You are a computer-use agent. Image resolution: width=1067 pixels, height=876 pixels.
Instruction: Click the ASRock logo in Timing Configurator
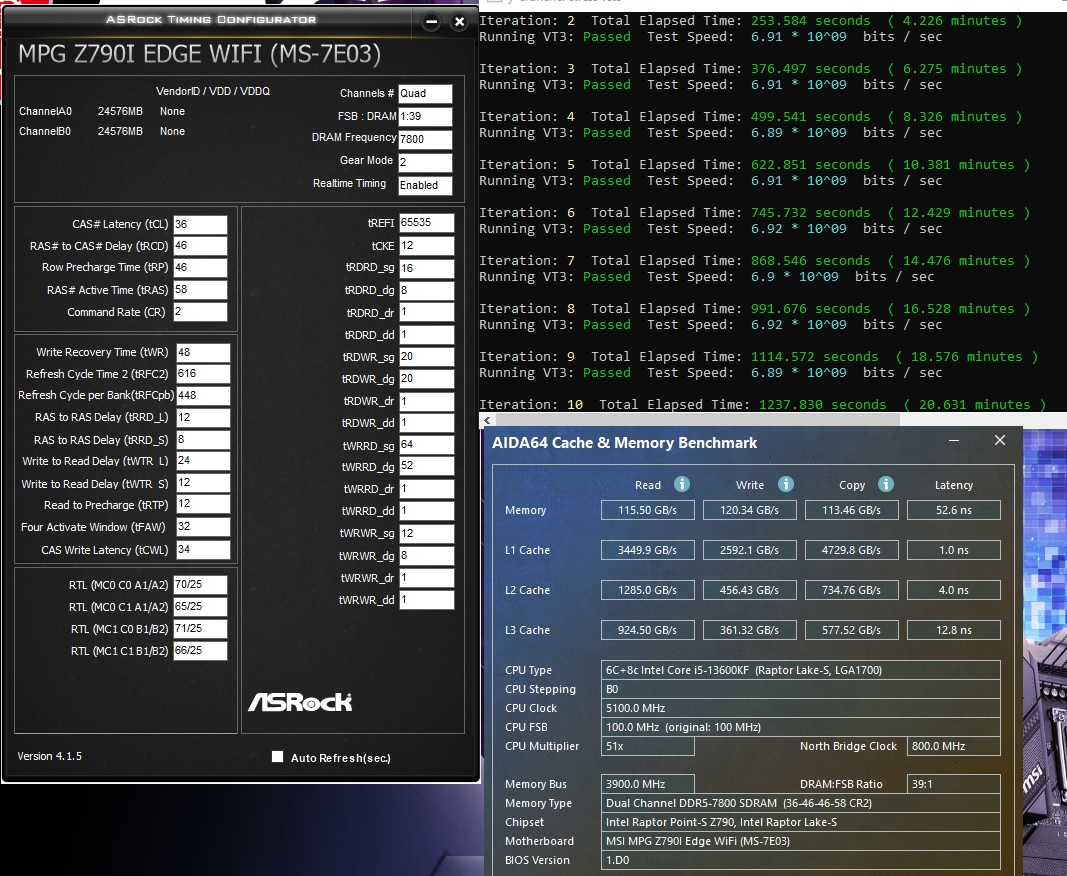(x=300, y=702)
